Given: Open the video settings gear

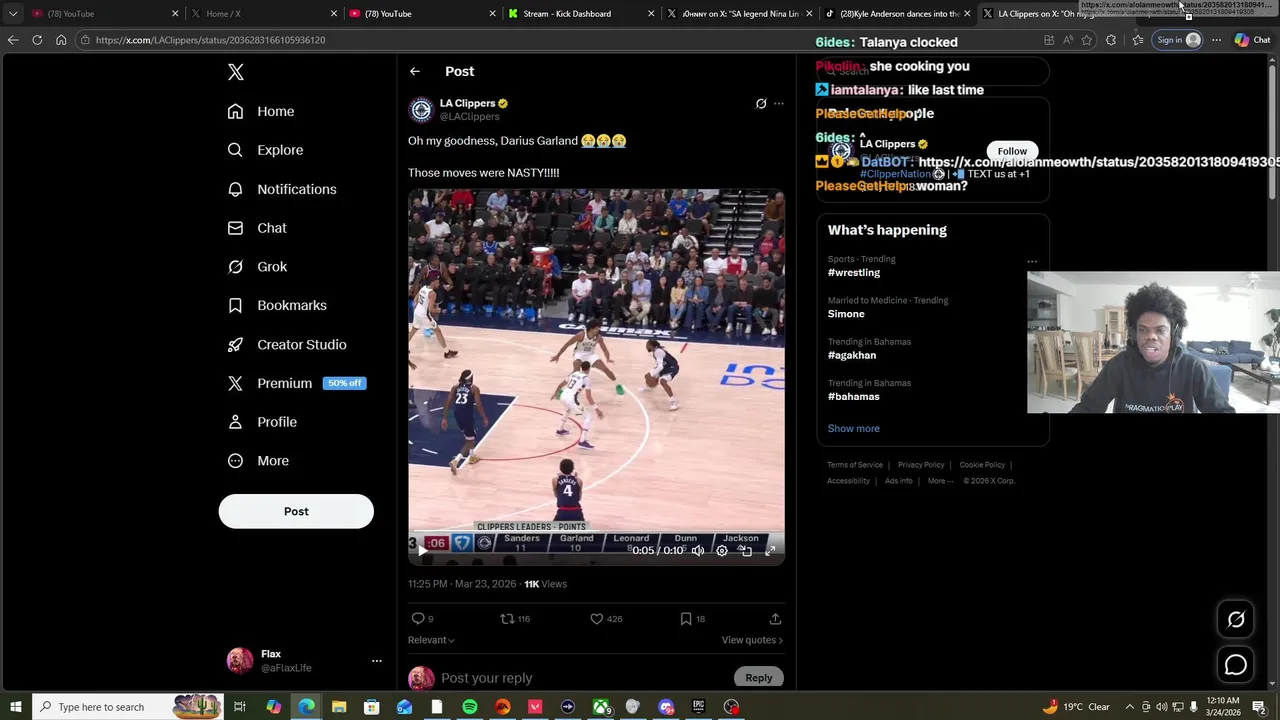Looking at the screenshot, I should point(722,550).
